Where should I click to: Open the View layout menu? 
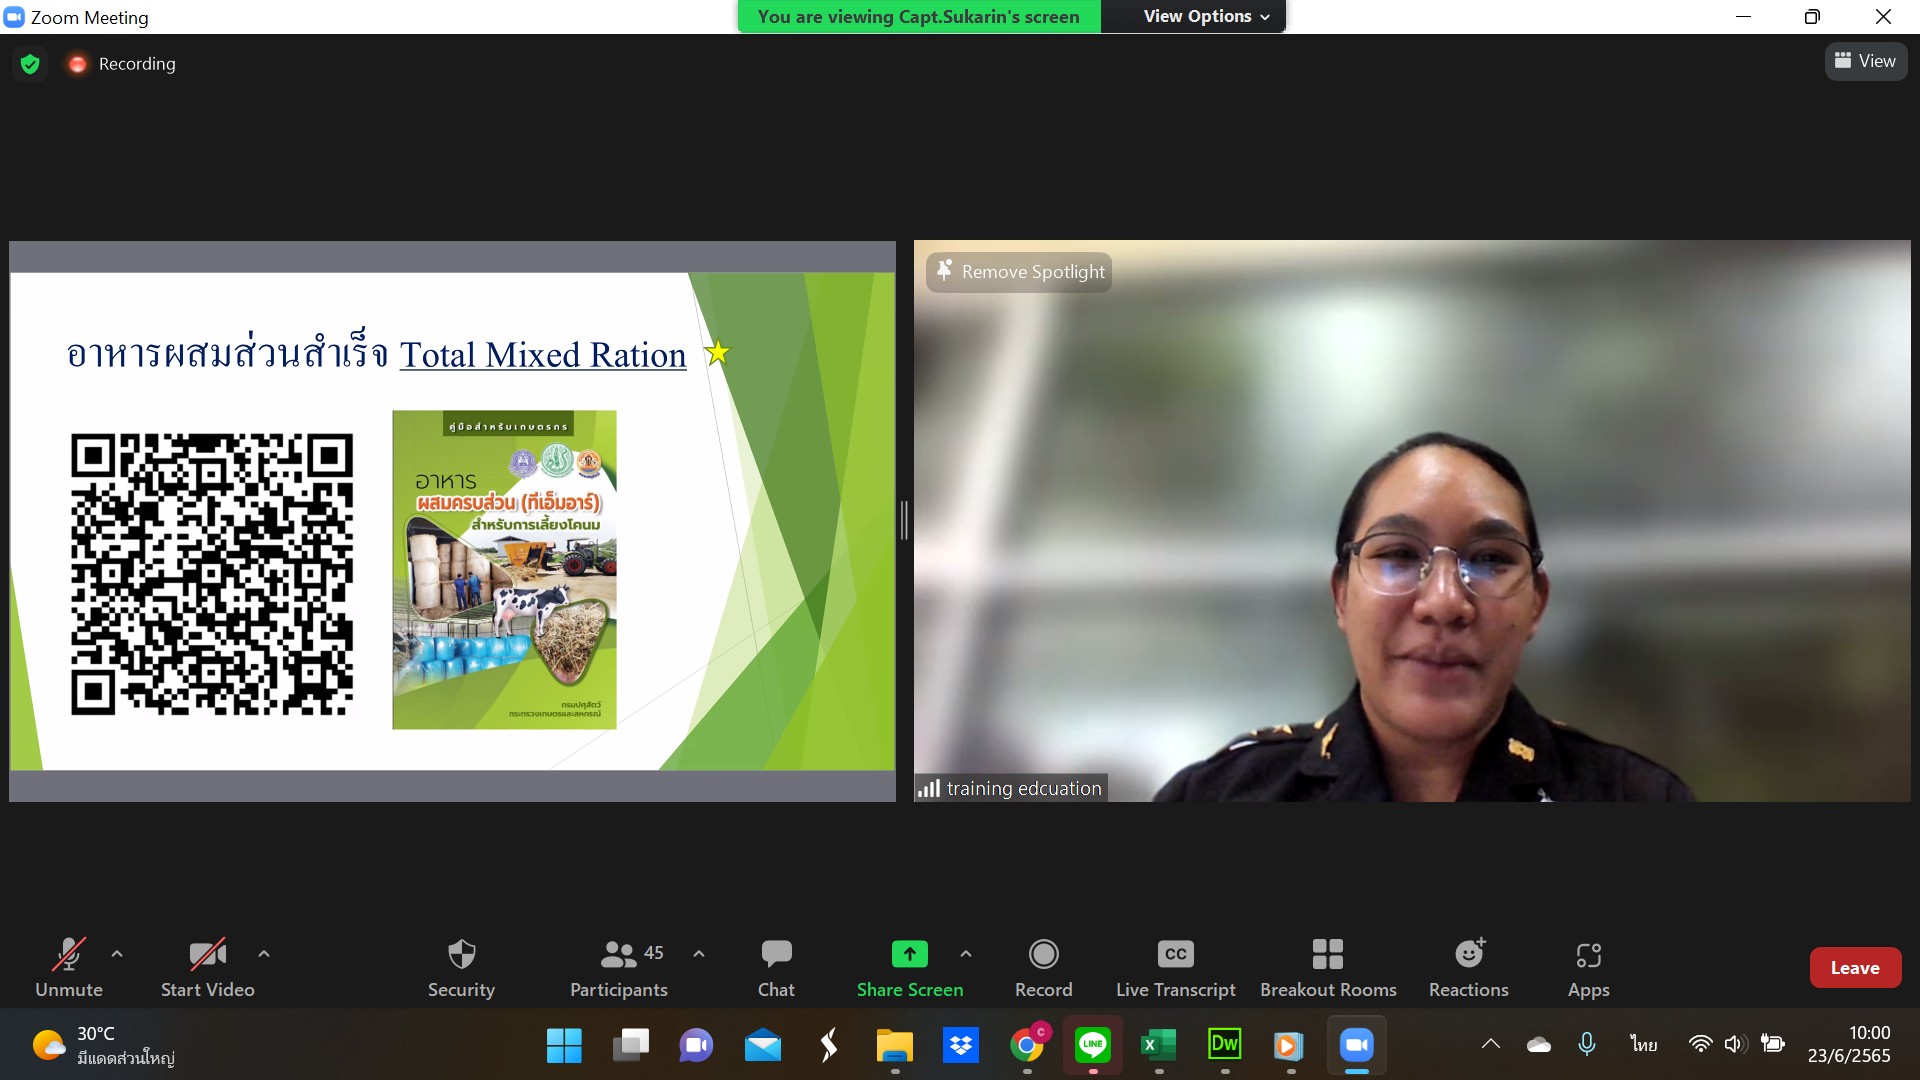1866,61
